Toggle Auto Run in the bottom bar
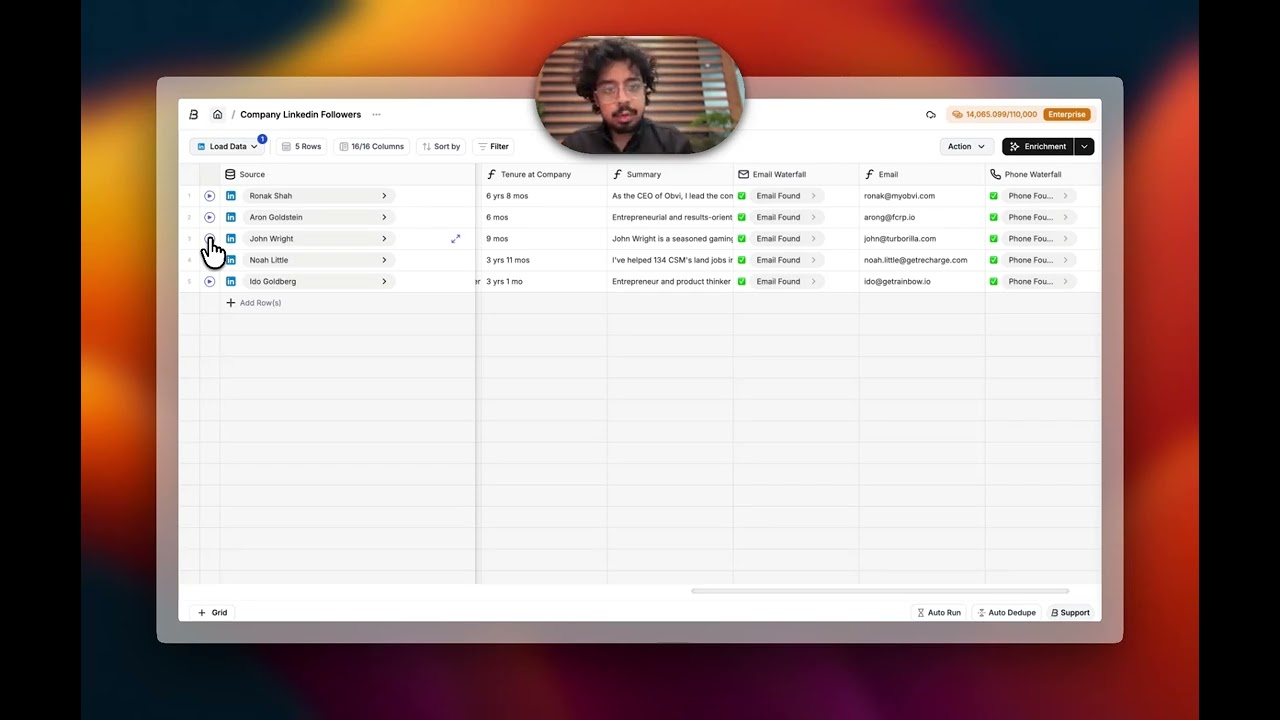Image resolution: width=1280 pixels, height=720 pixels. [x=939, y=613]
